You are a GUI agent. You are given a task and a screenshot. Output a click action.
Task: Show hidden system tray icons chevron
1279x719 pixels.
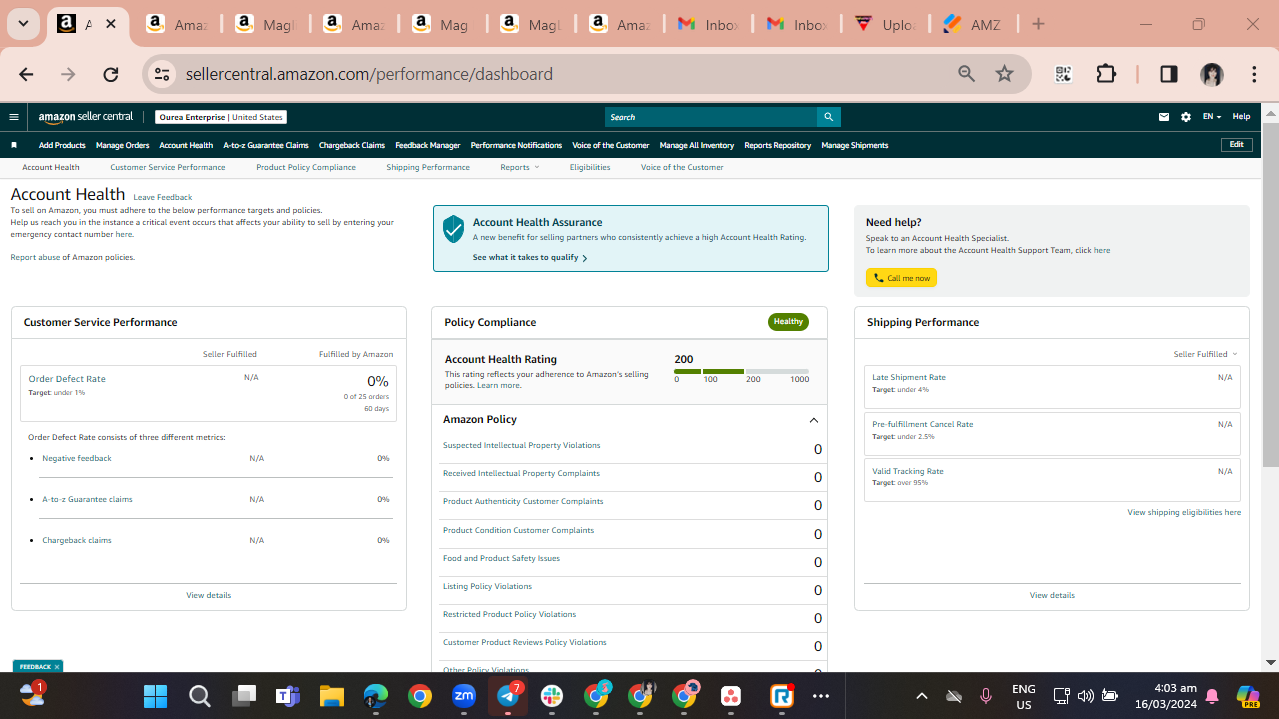click(922, 696)
